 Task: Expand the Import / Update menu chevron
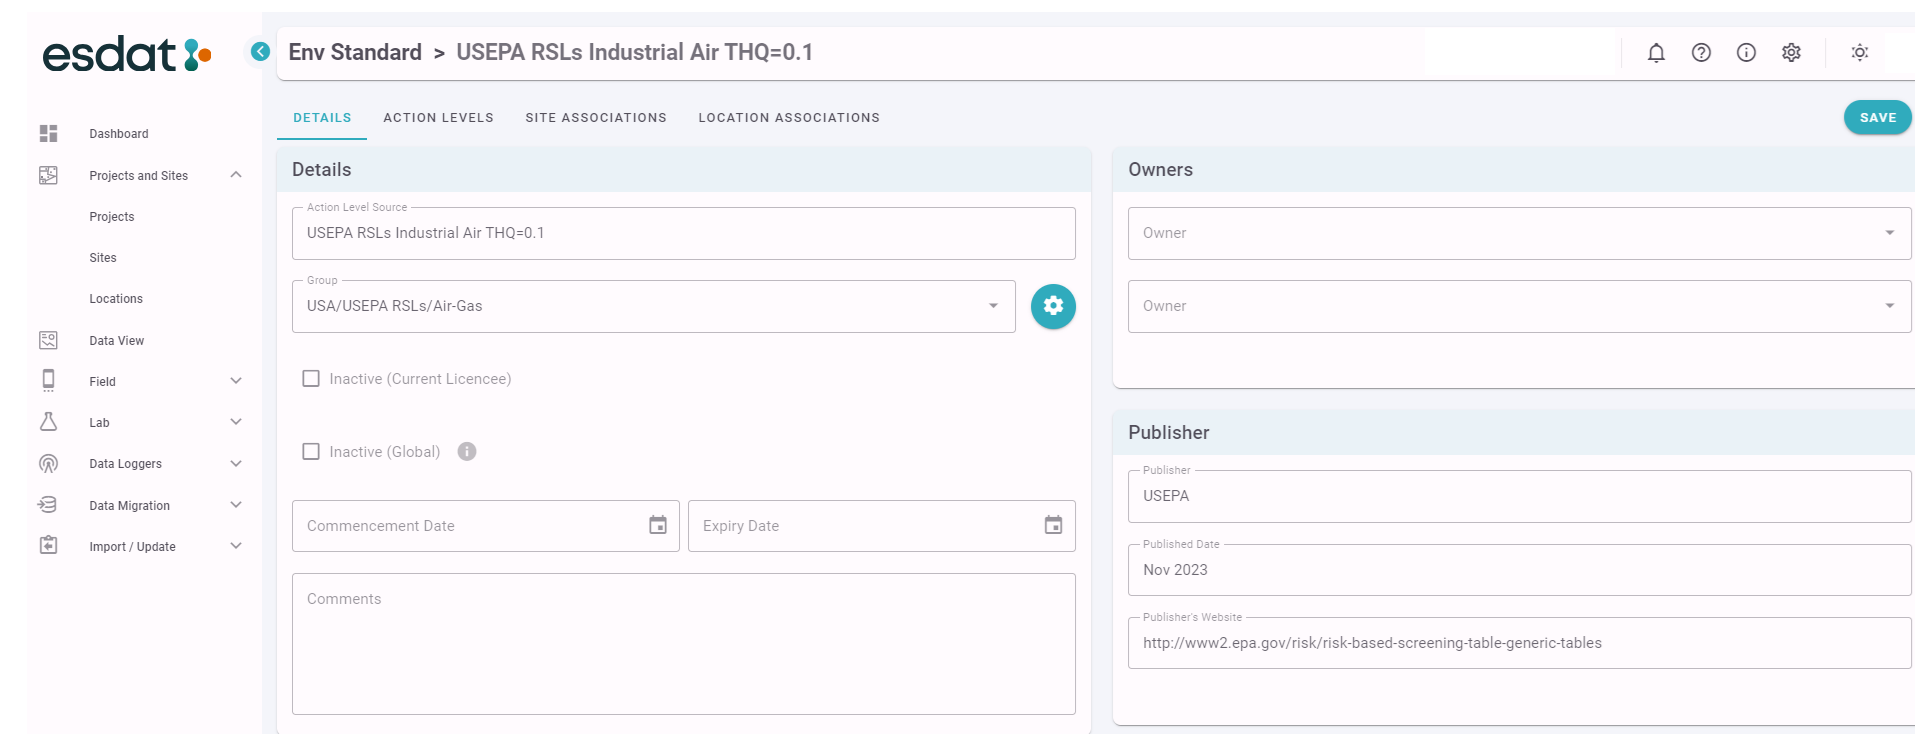click(x=236, y=546)
